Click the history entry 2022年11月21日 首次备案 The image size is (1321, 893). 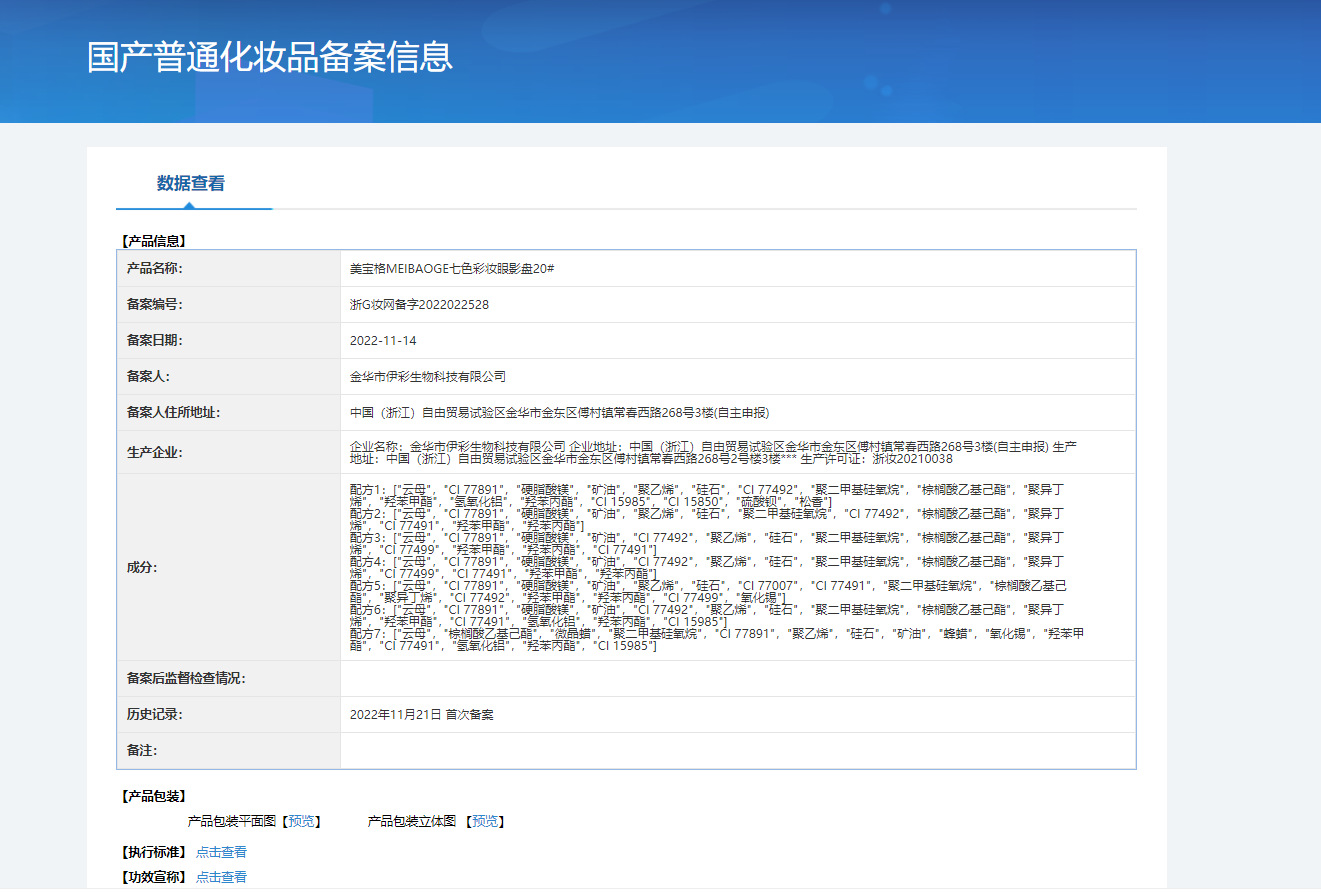pos(421,715)
